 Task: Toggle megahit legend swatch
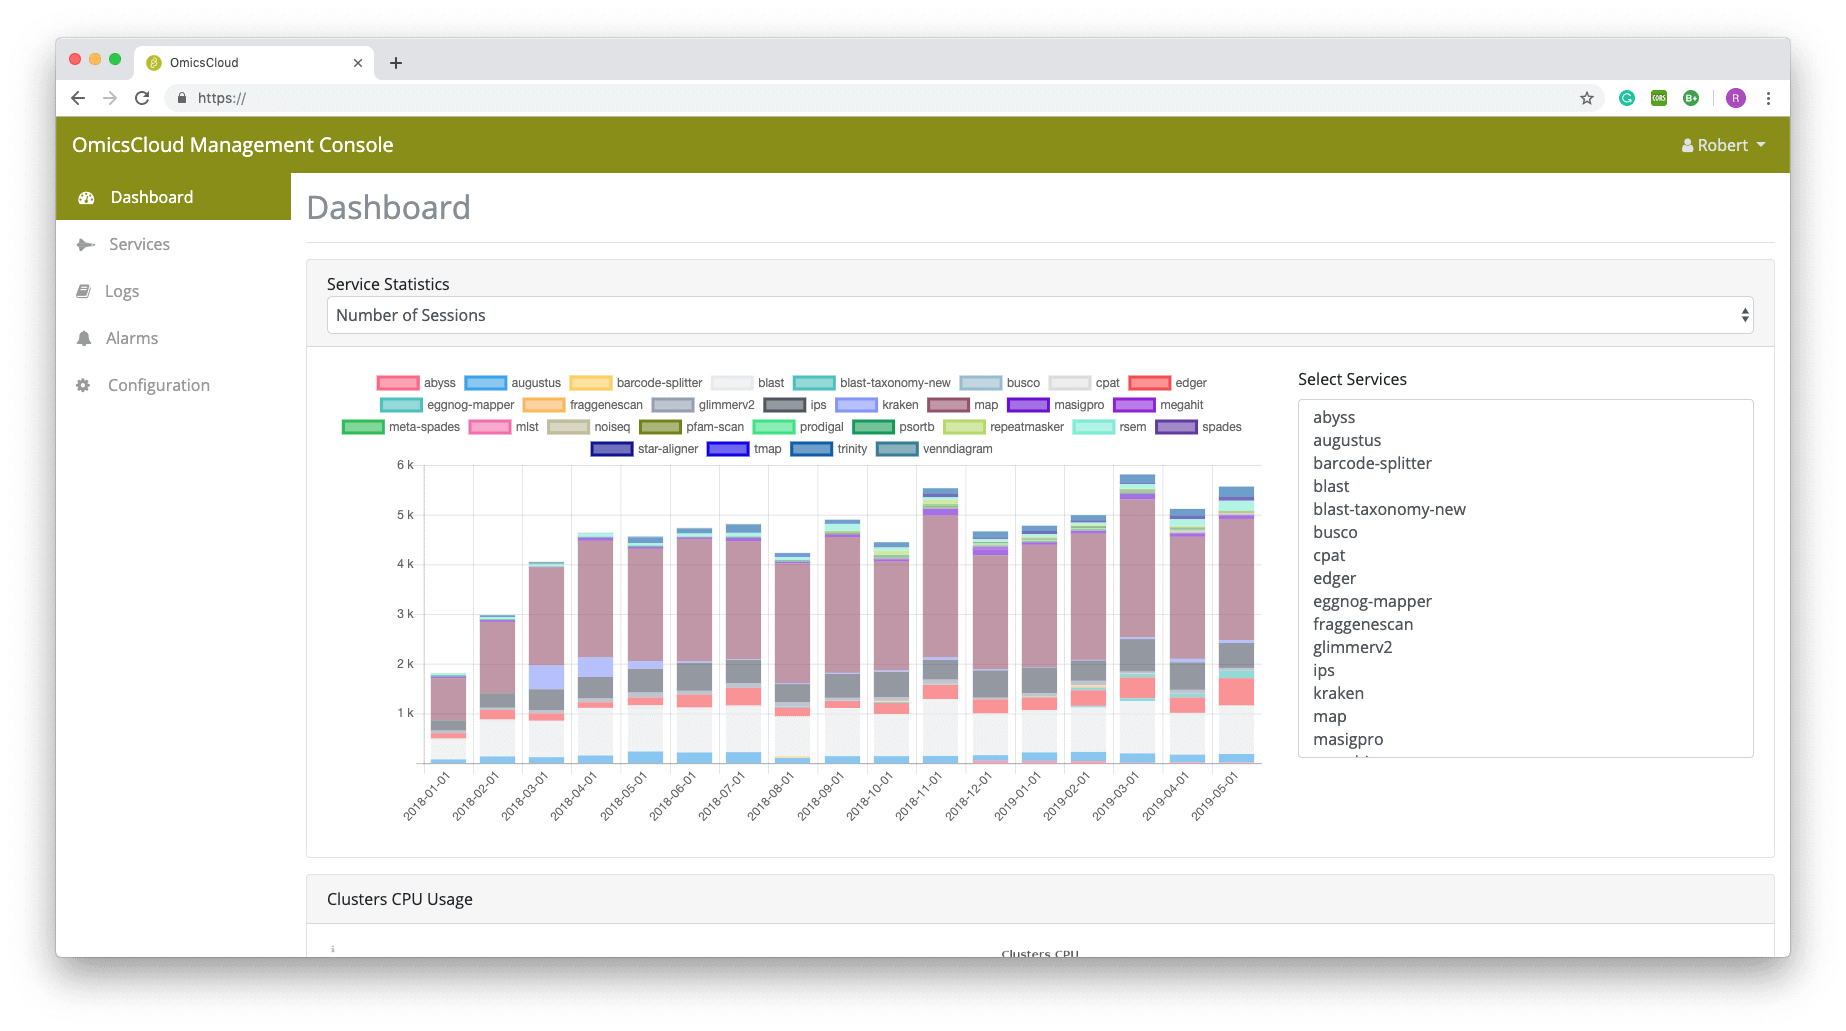[x=1134, y=405]
